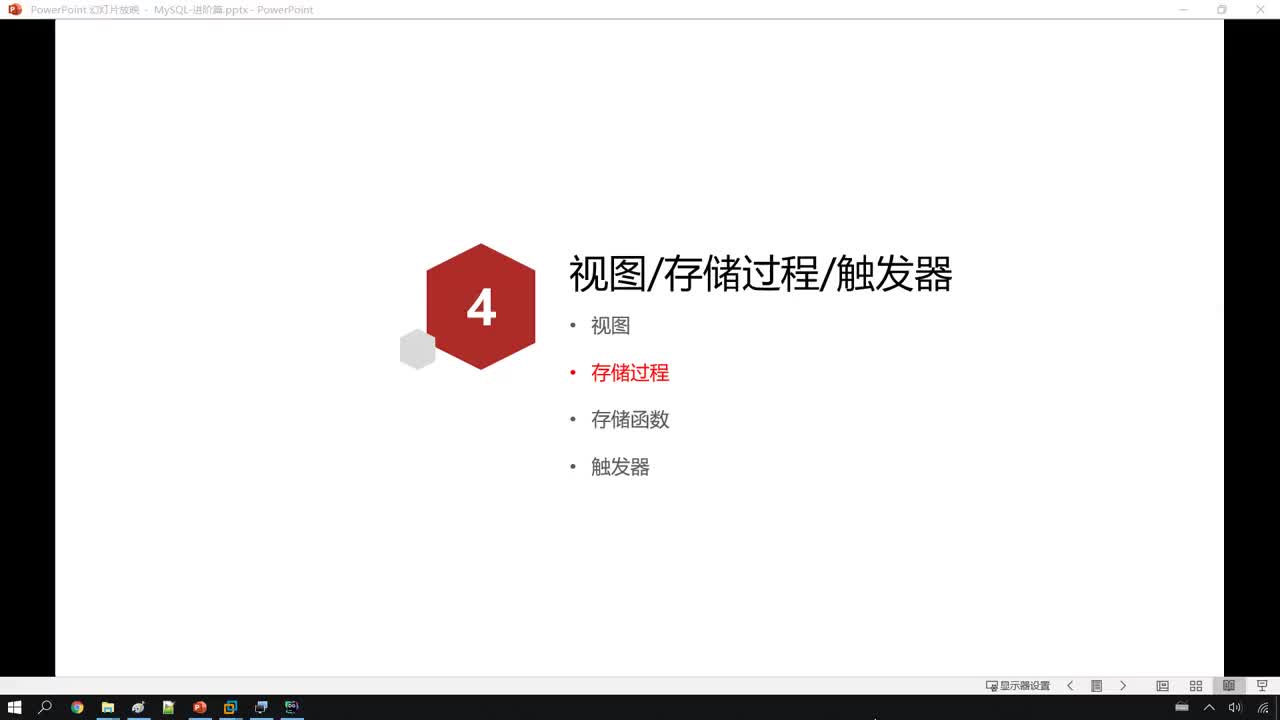Open the keyboard input indicator in tray
This screenshot has height=720, width=1280.
[x=1182, y=707]
